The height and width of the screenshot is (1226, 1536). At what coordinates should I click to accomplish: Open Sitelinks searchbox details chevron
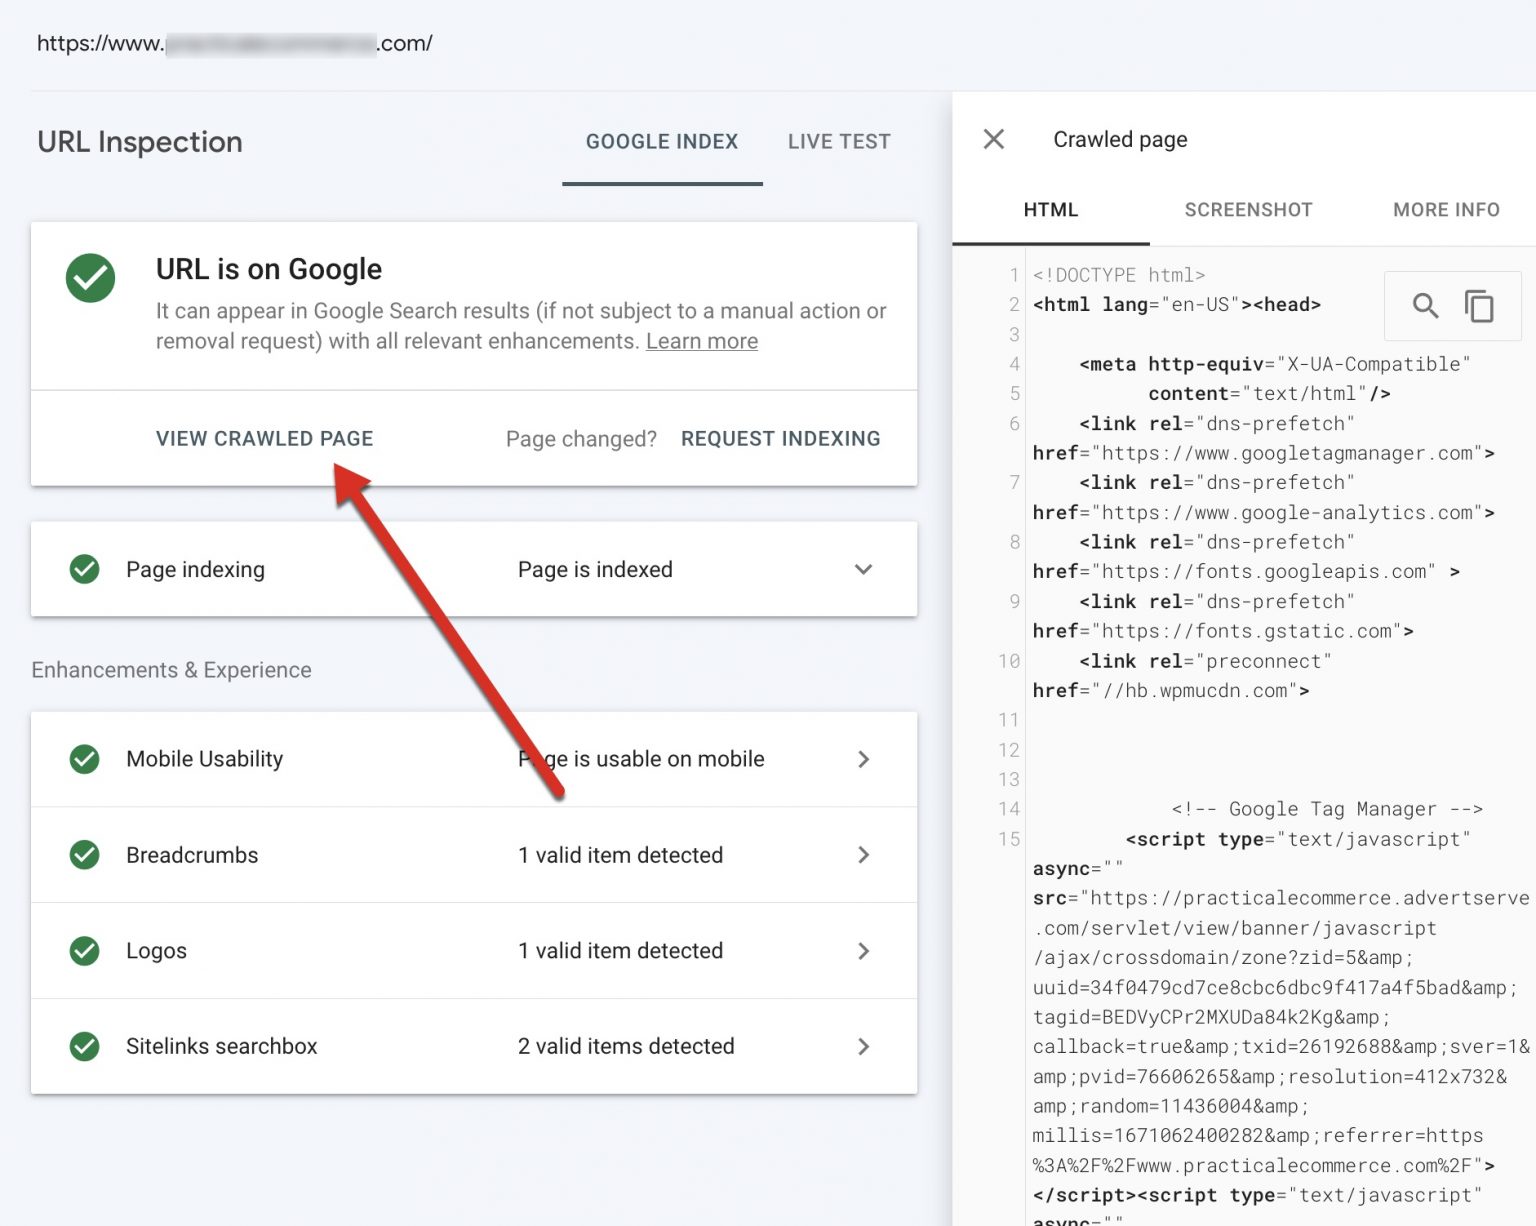(863, 1047)
